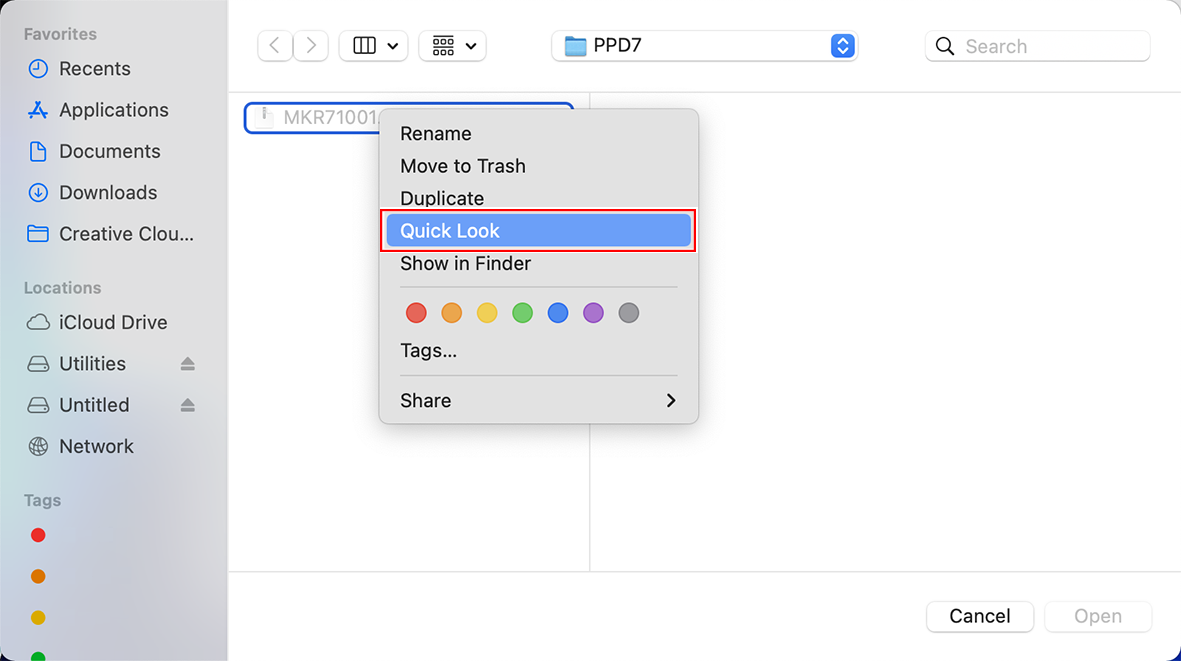Select Move to Trash in context menu
Image resolution: width=1181 pixels, height=661 pixels.
click(463, 166)
